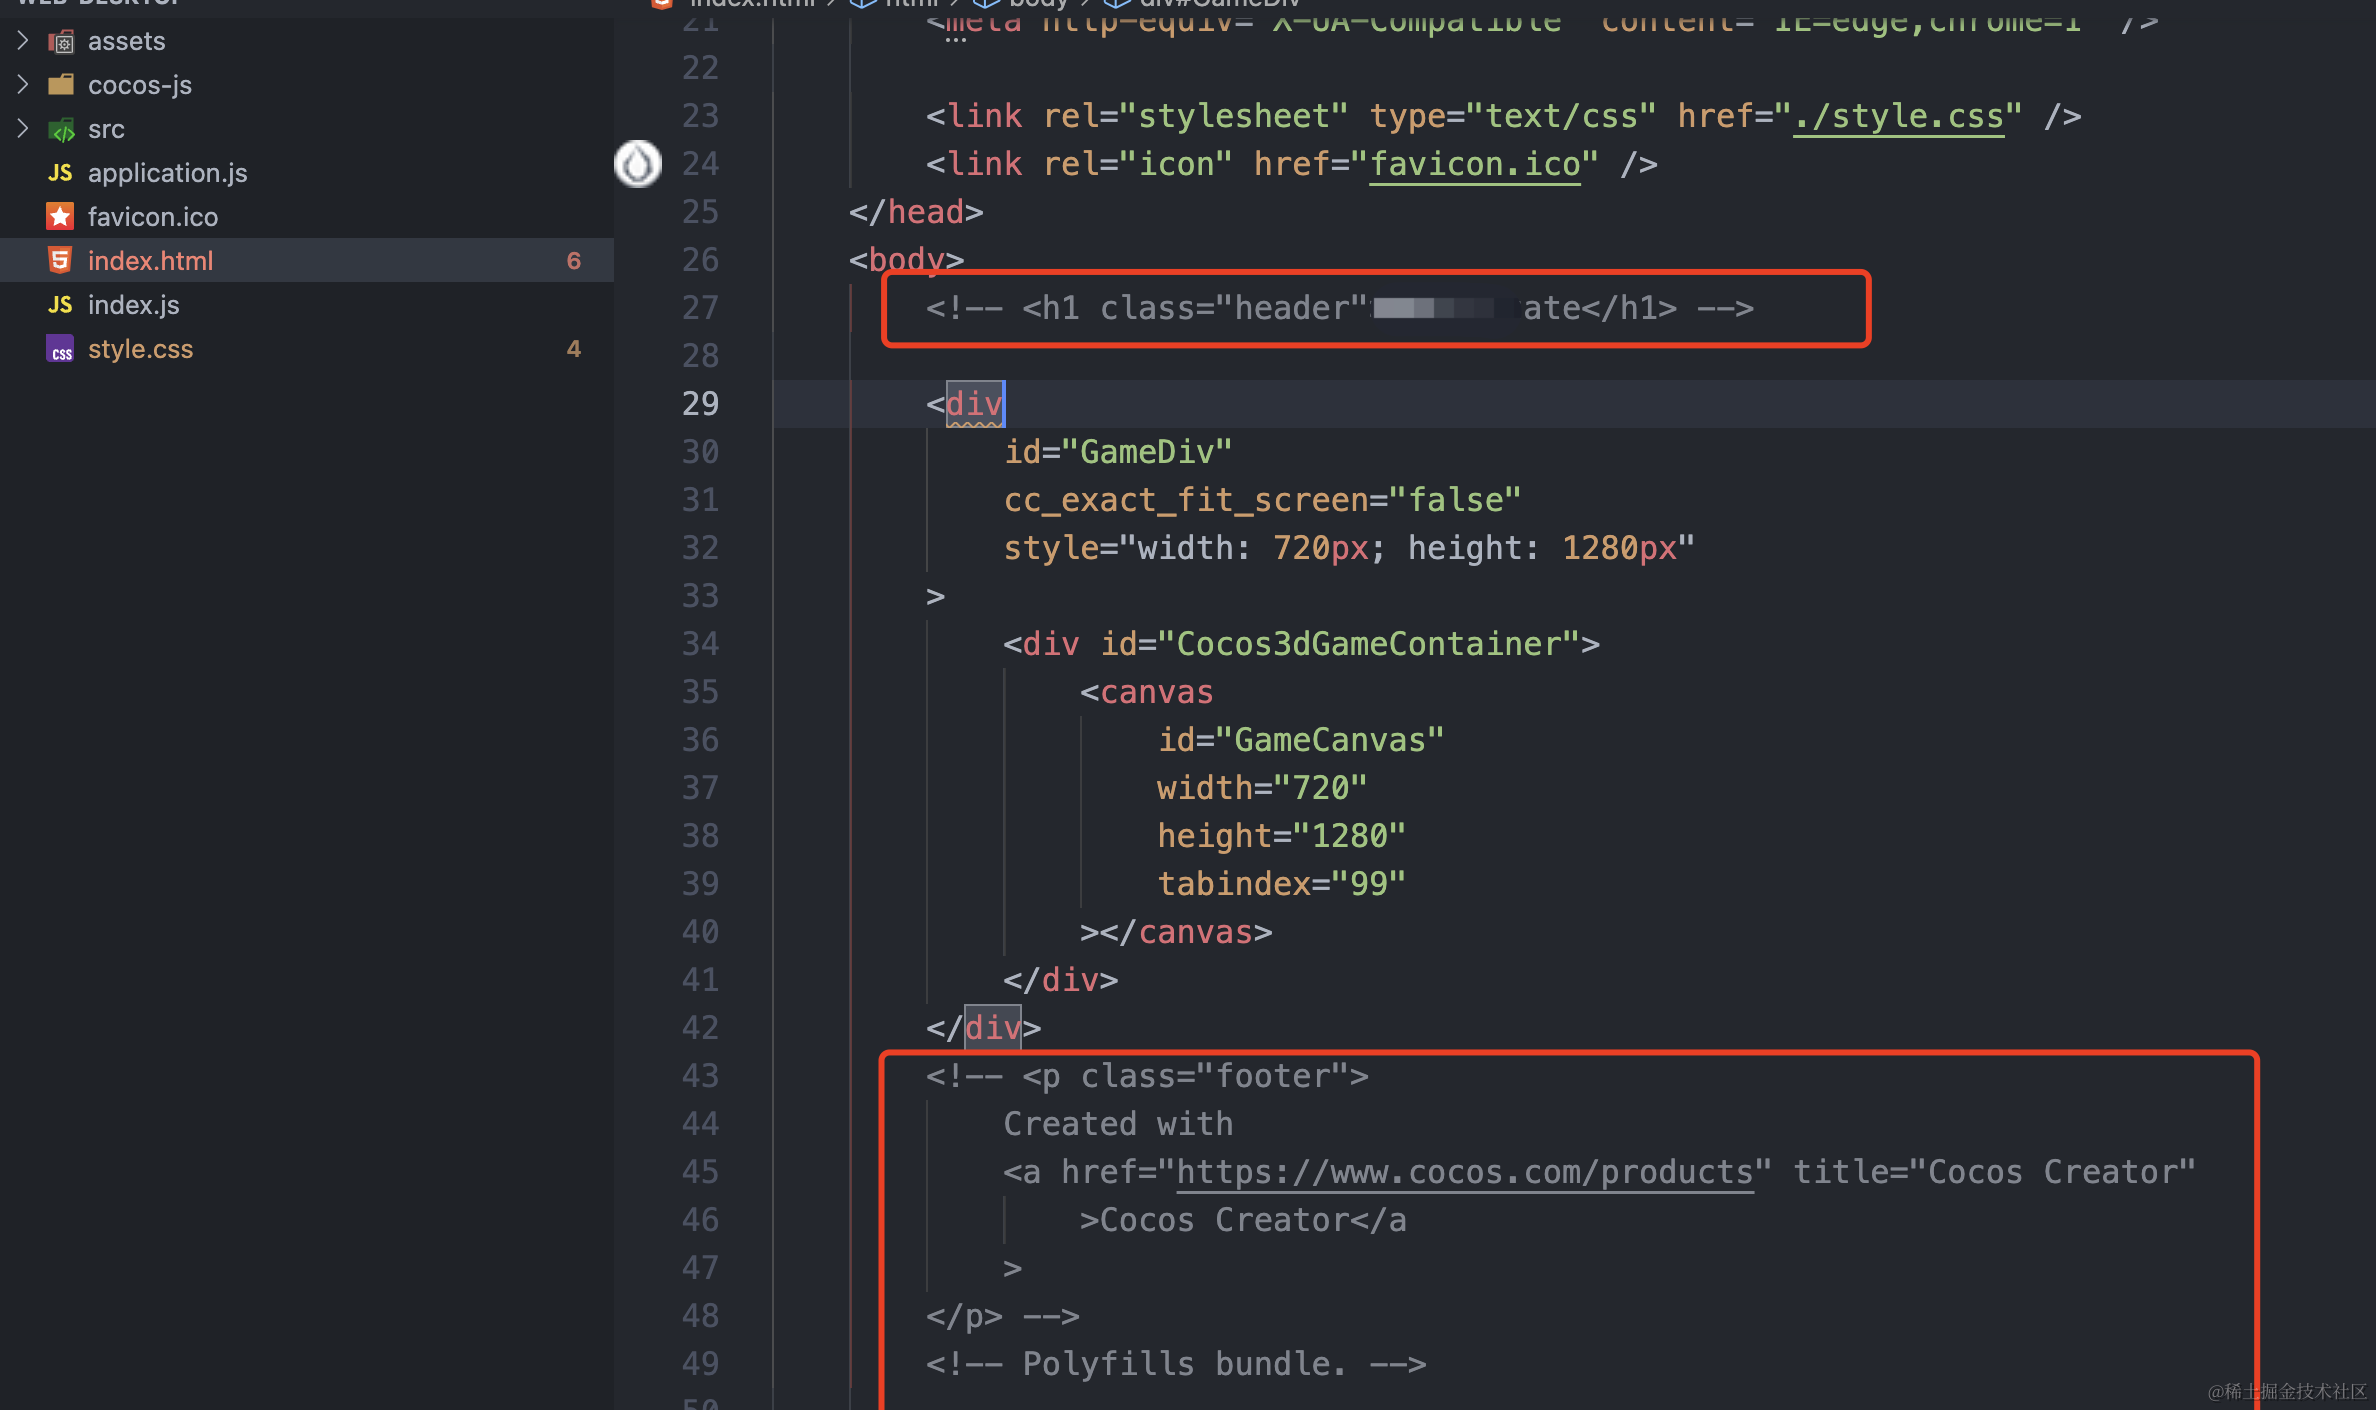Click the CSS icon beside style.css
This screenshot has height=1410, width=2376.
point(60,349)
